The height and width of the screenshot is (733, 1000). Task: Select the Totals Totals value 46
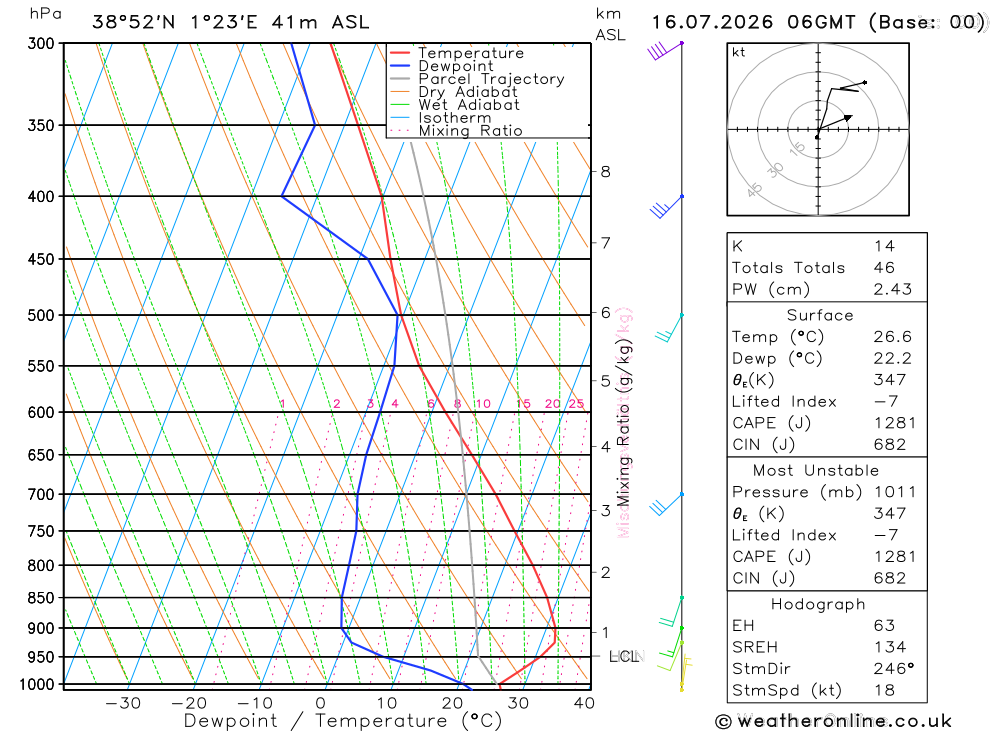(x=885, y=268)
